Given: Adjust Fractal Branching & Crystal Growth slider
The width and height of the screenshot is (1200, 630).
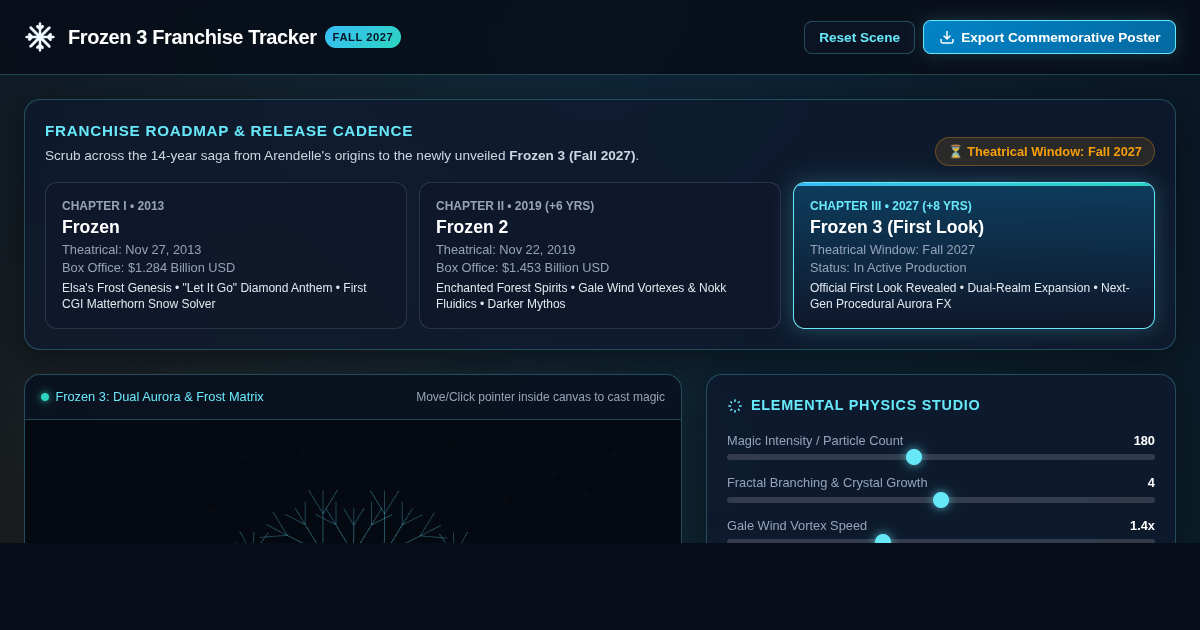Looking at the screenshot, I should [941, 500].
